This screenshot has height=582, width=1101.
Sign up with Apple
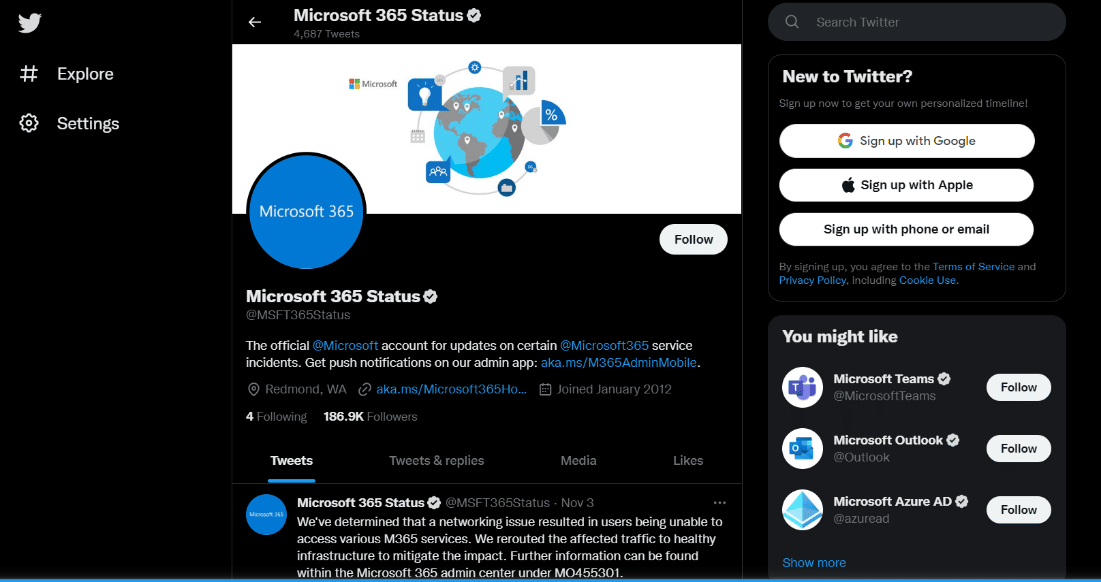(905, 185)
